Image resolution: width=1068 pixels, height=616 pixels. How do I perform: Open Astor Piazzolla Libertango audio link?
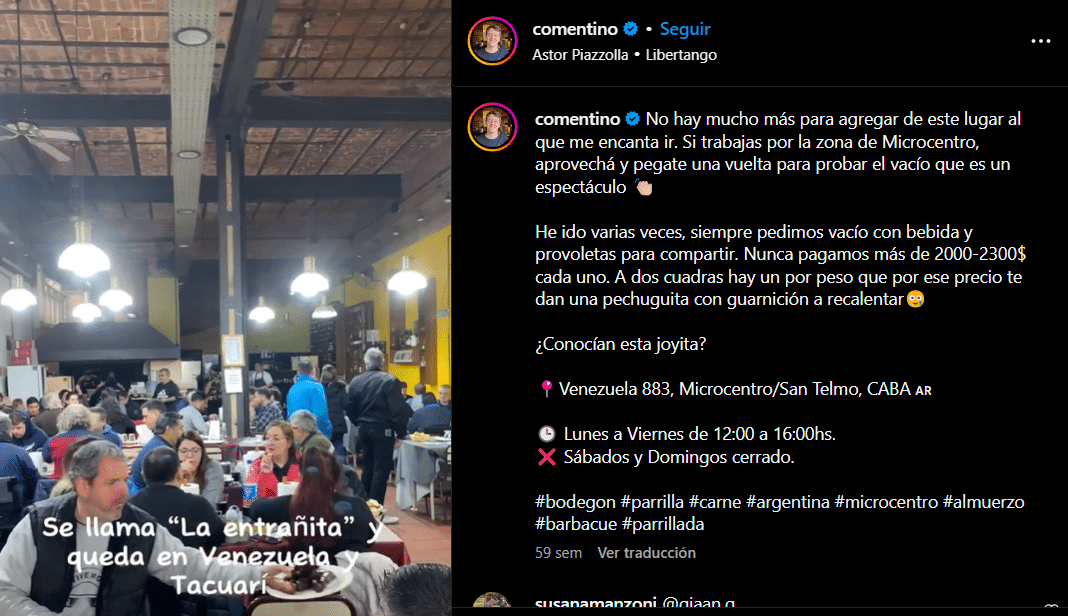(624, 55)
